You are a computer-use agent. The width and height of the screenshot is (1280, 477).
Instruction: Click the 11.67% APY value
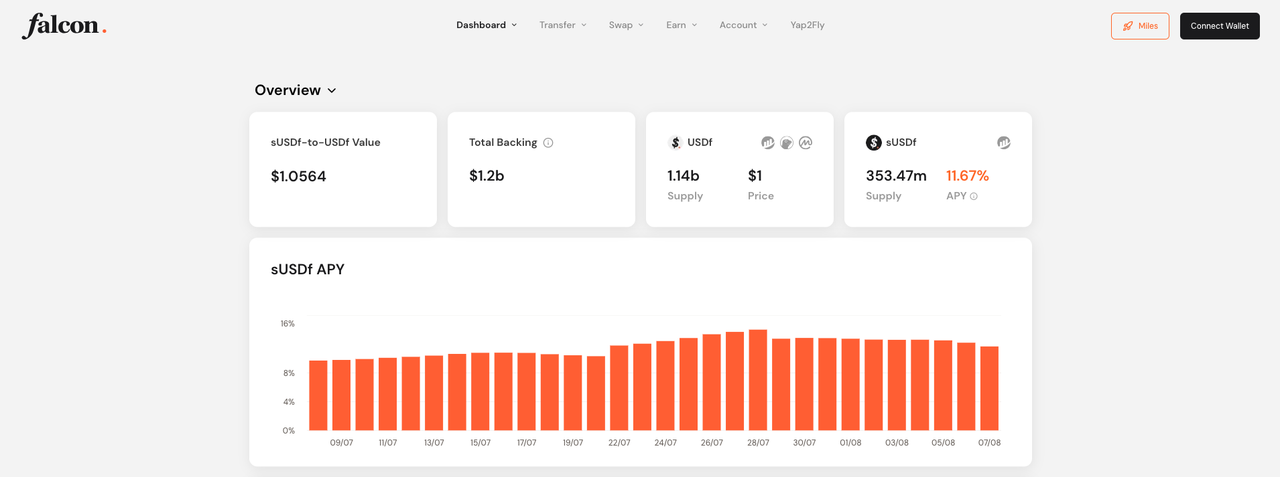967,176
